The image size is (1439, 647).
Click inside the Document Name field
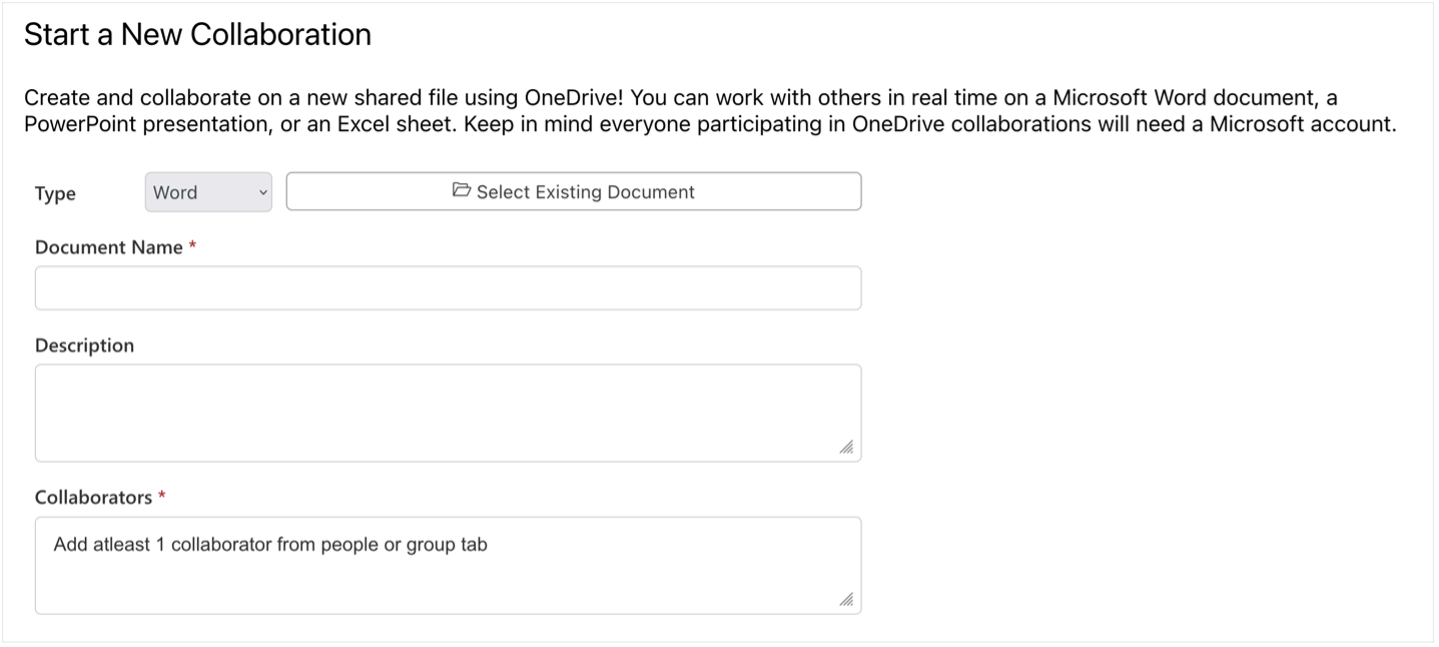(447, 287)
